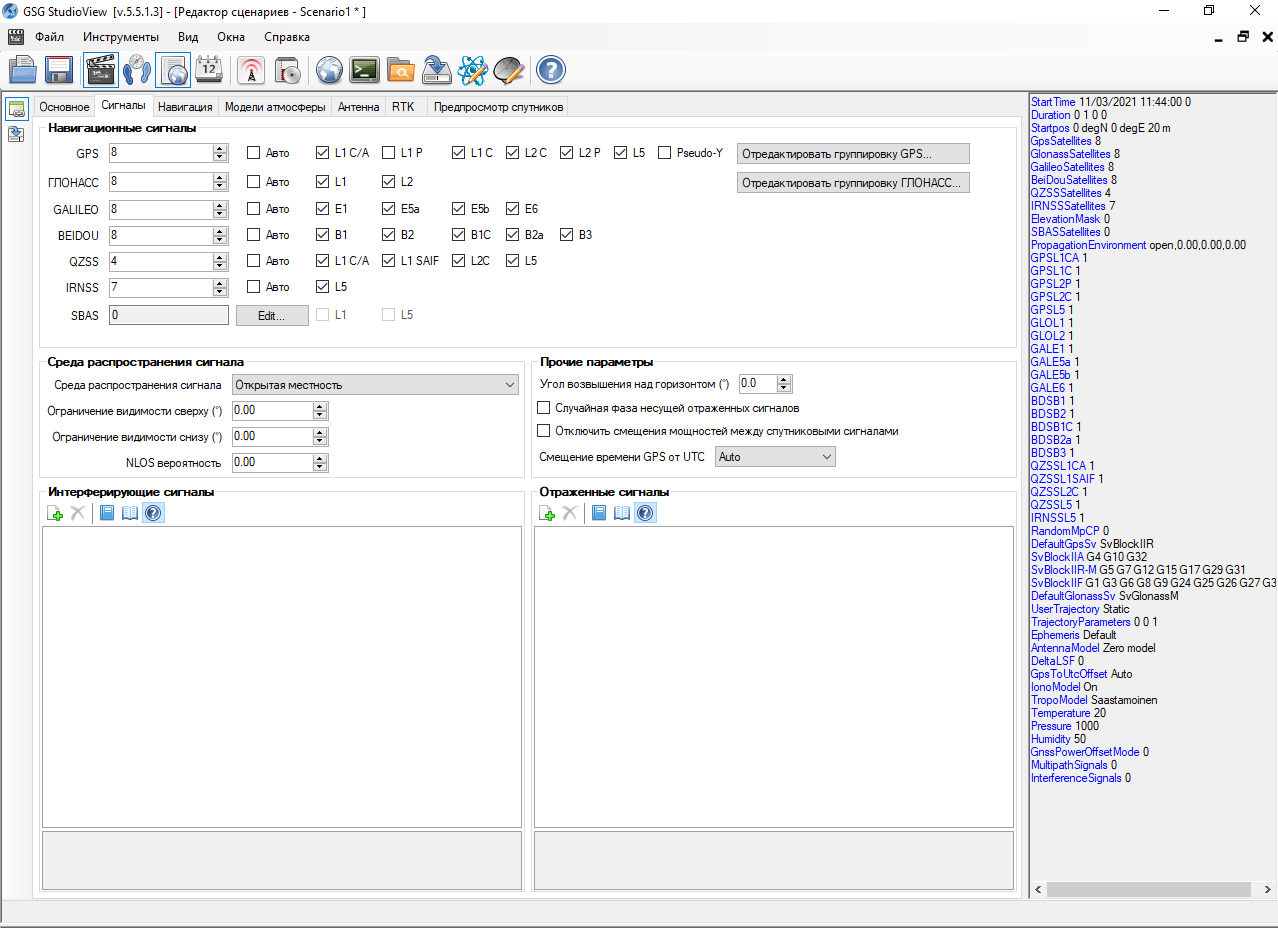Click the calendar icon in toolbar
Screen dimensions: 1278x928
point(209,70)
